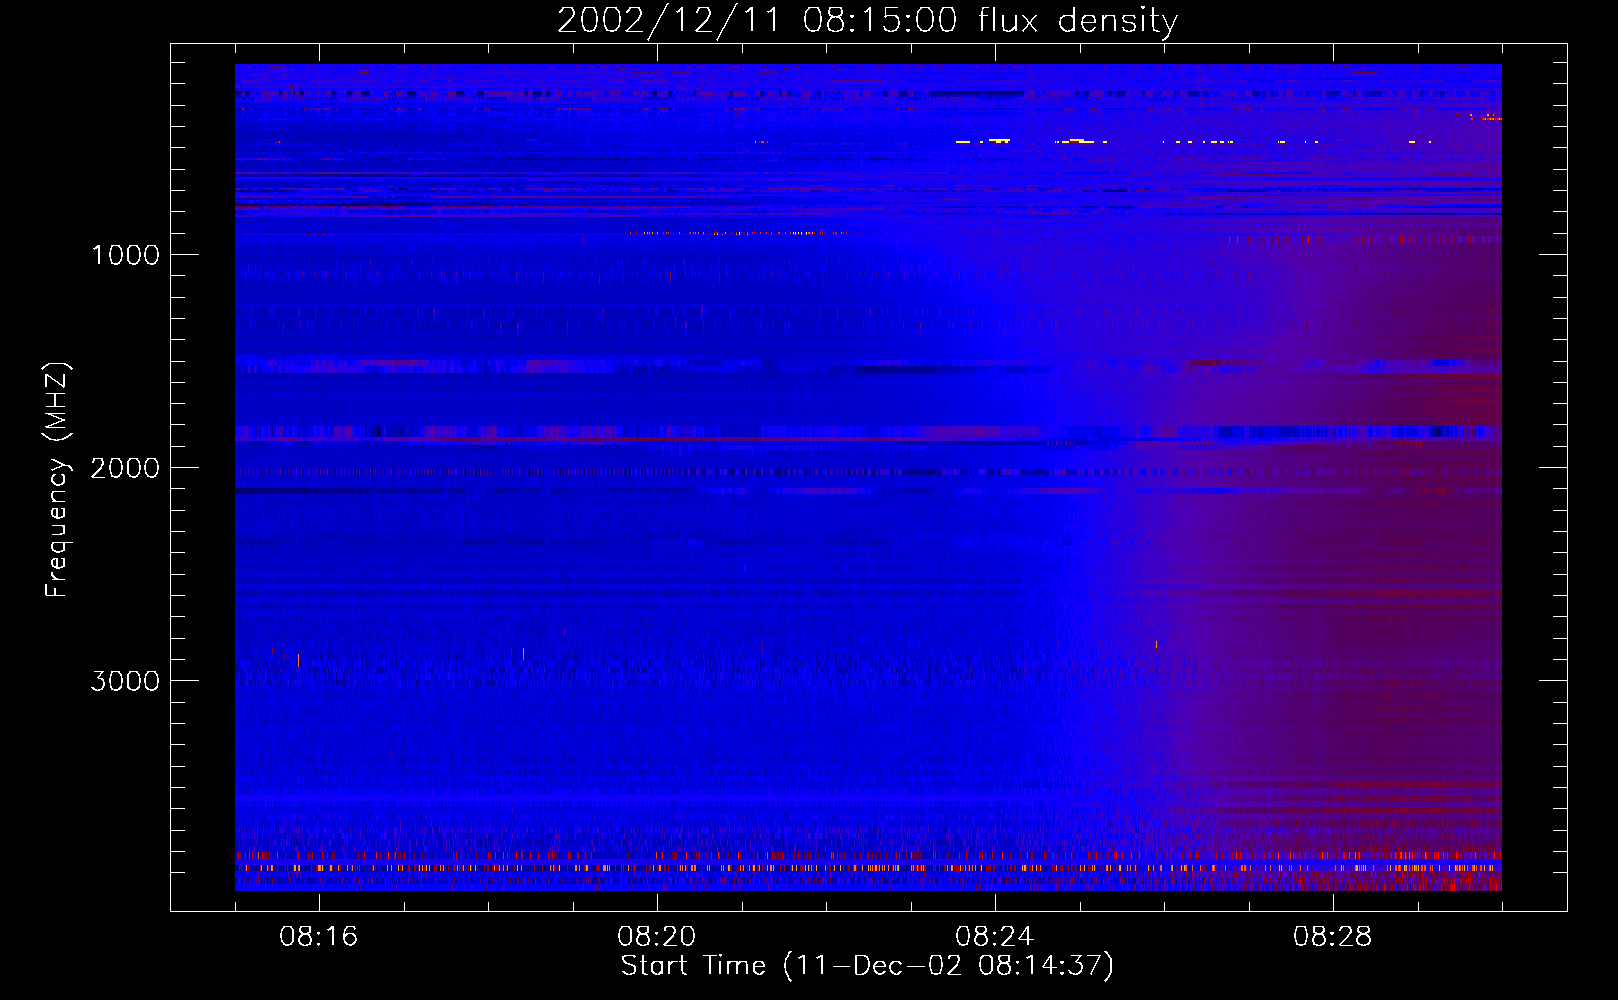The height and width of the screenshot is (1000, 1618).
Task: Click the 3000 frequency tick label
Action: [125, 681]
